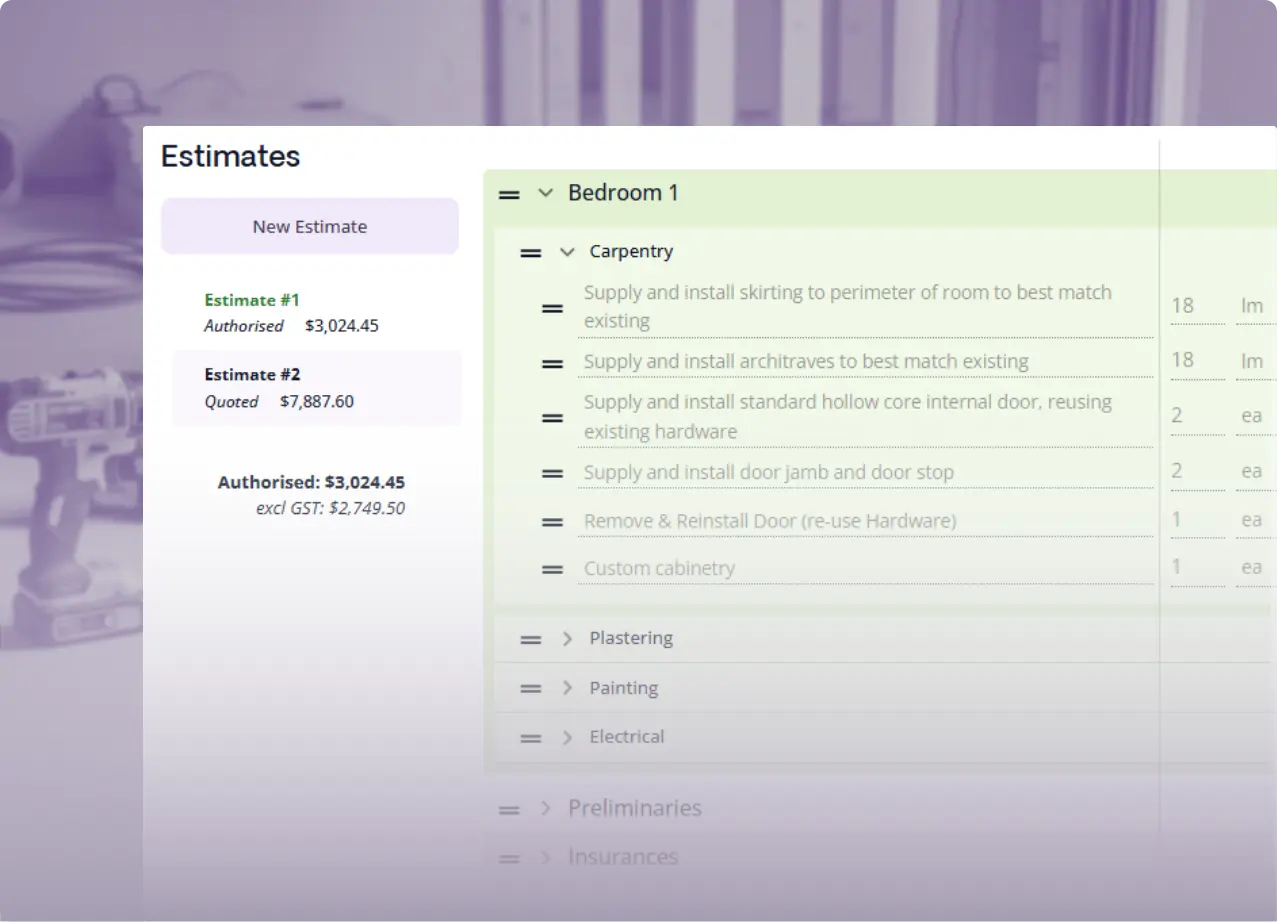Expand the Insurances section
Viewport: 1277px width, 922px height.
(545, 857)
